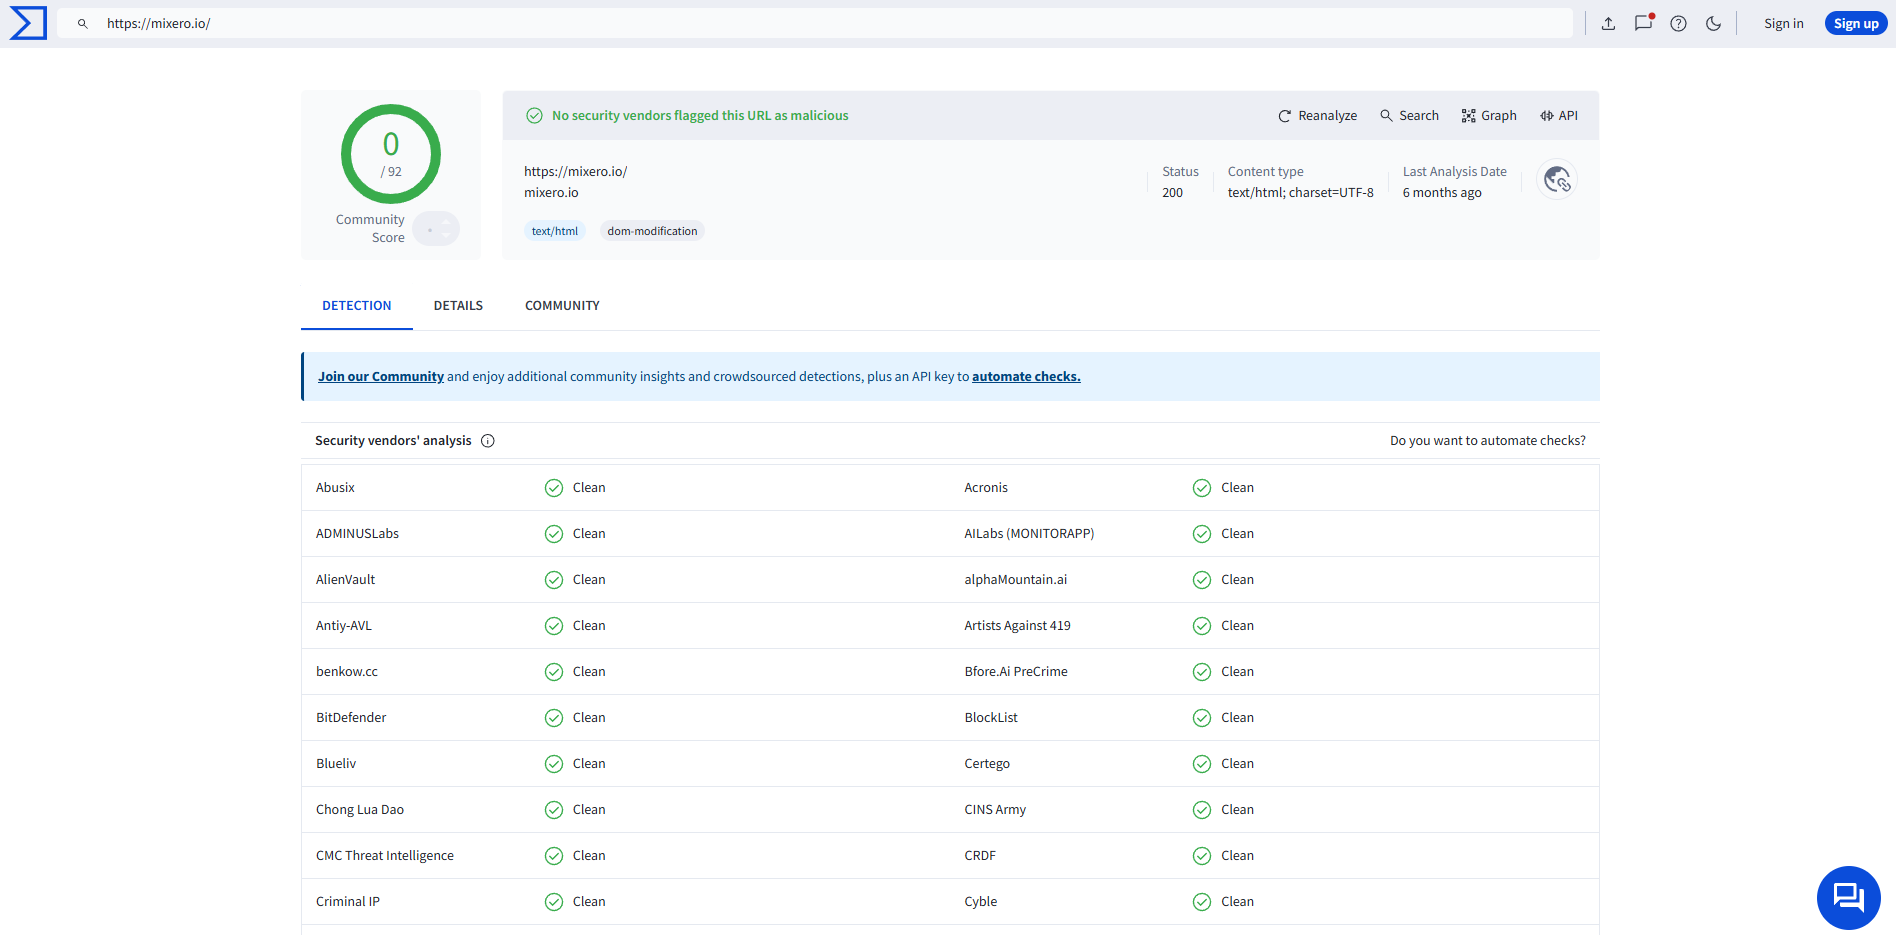
Task: Click the Clean check icon for Abusix
Action: 554,488
